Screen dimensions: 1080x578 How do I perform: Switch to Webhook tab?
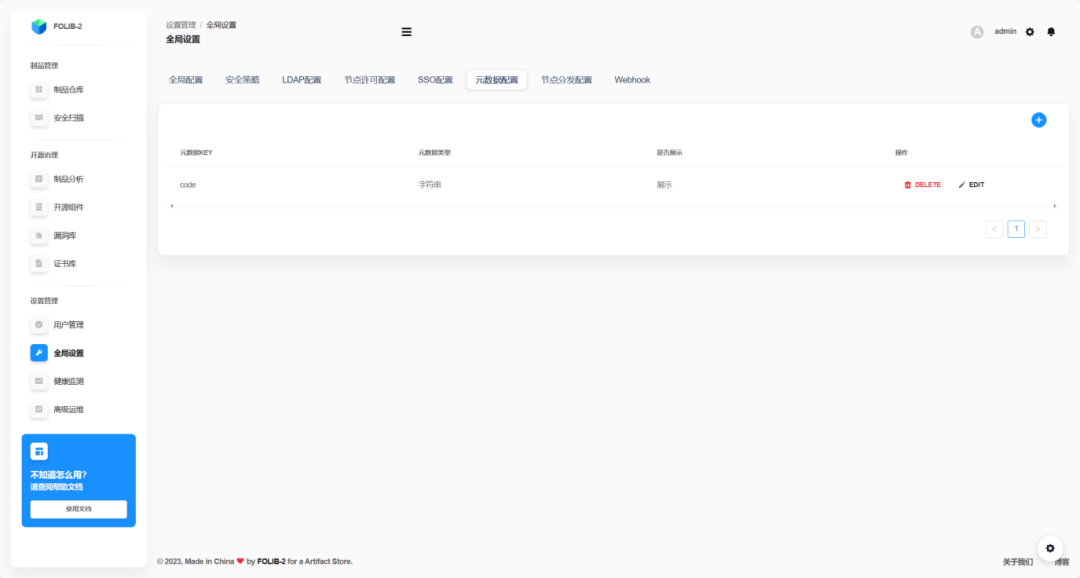[x=632, y=80]
